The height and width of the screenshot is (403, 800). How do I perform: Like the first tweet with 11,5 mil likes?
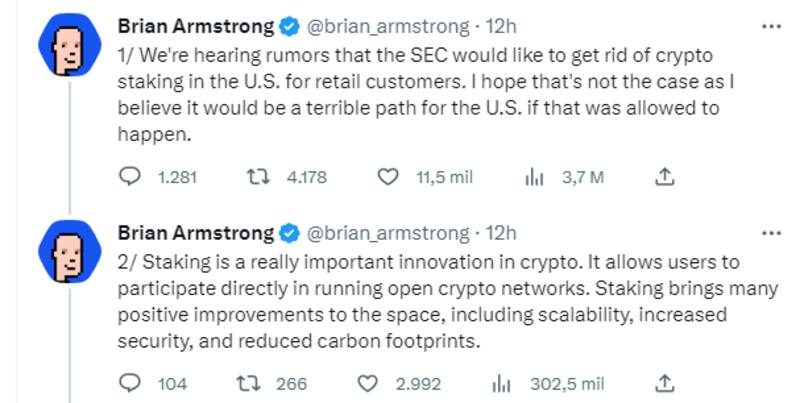click(387, 177)
